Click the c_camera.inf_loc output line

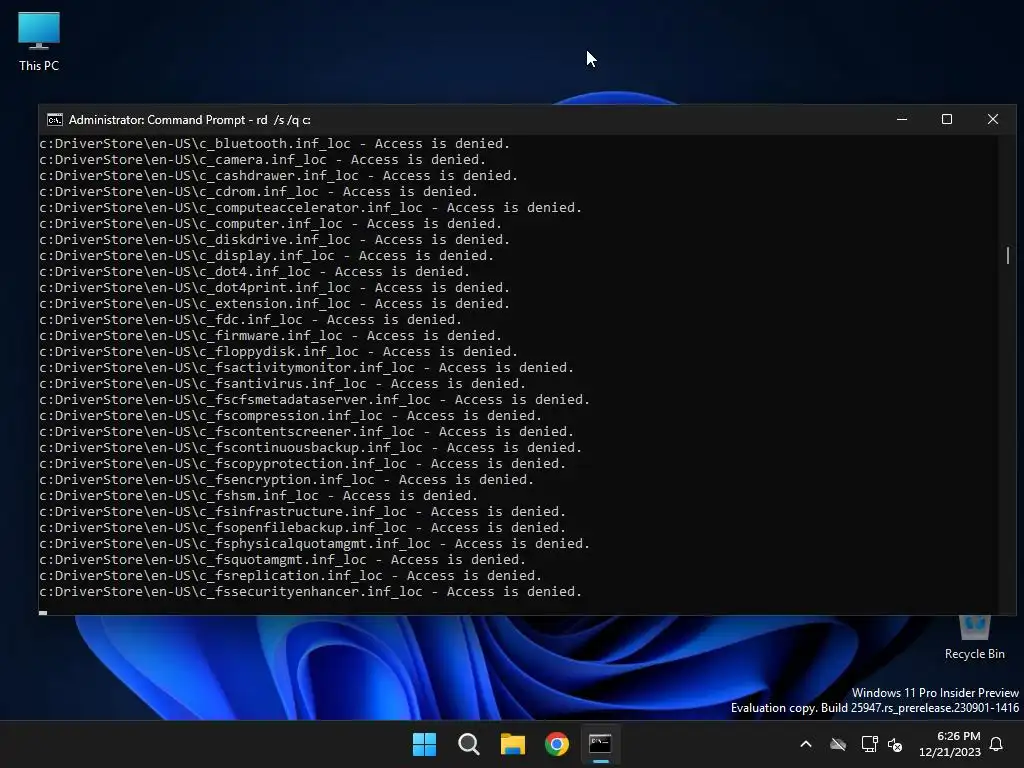click(263, 159)
